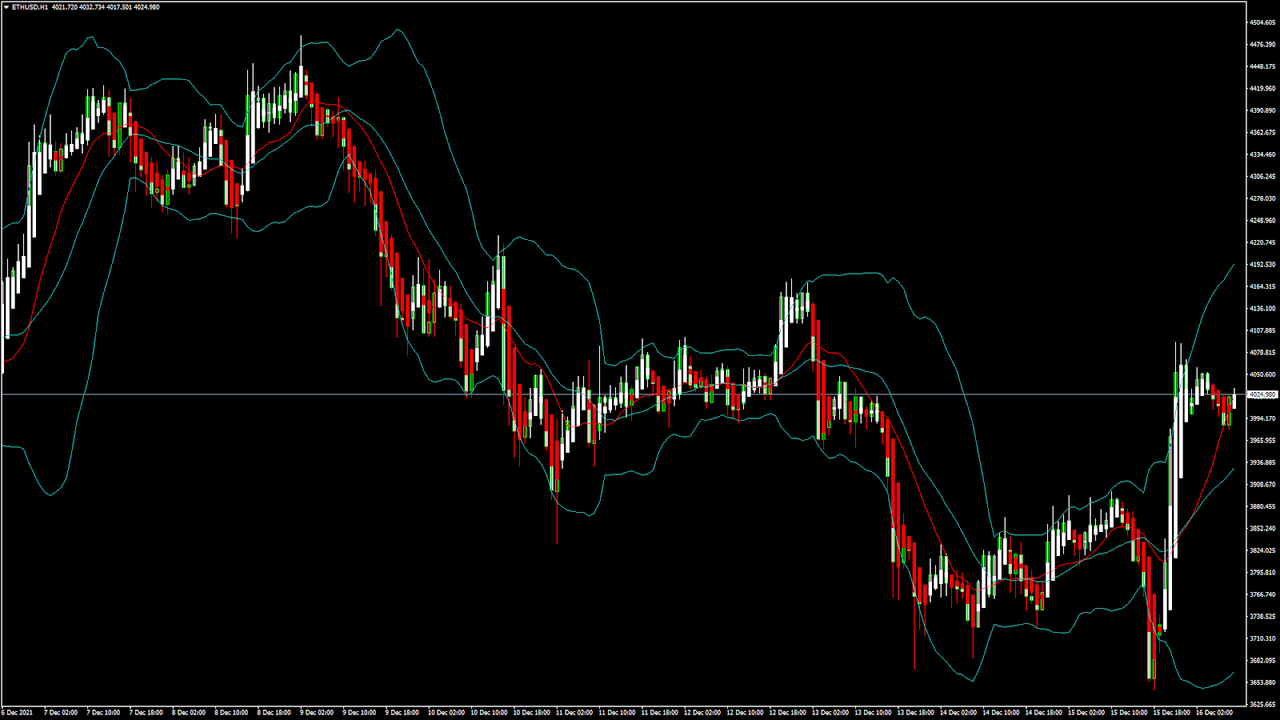Click the 6 Dec 2021 time label
The image size is (1280, 720).
(17, 714)
